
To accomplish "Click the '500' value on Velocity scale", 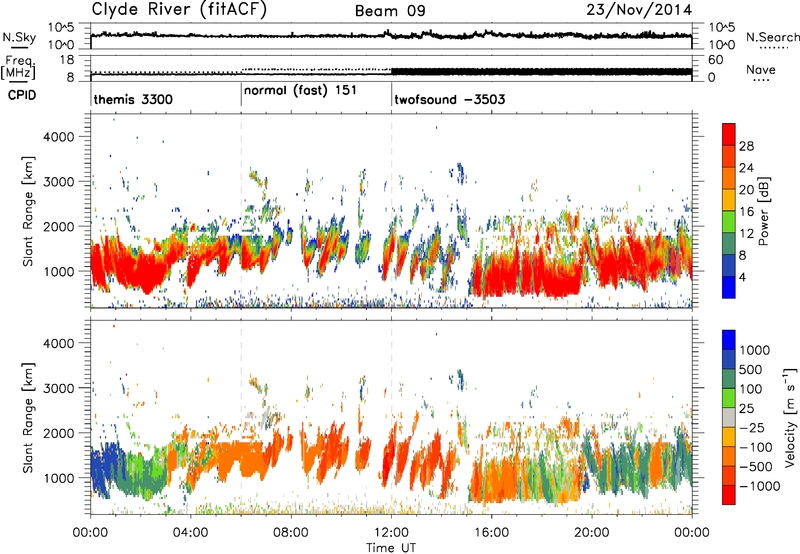I will [751, 370].
